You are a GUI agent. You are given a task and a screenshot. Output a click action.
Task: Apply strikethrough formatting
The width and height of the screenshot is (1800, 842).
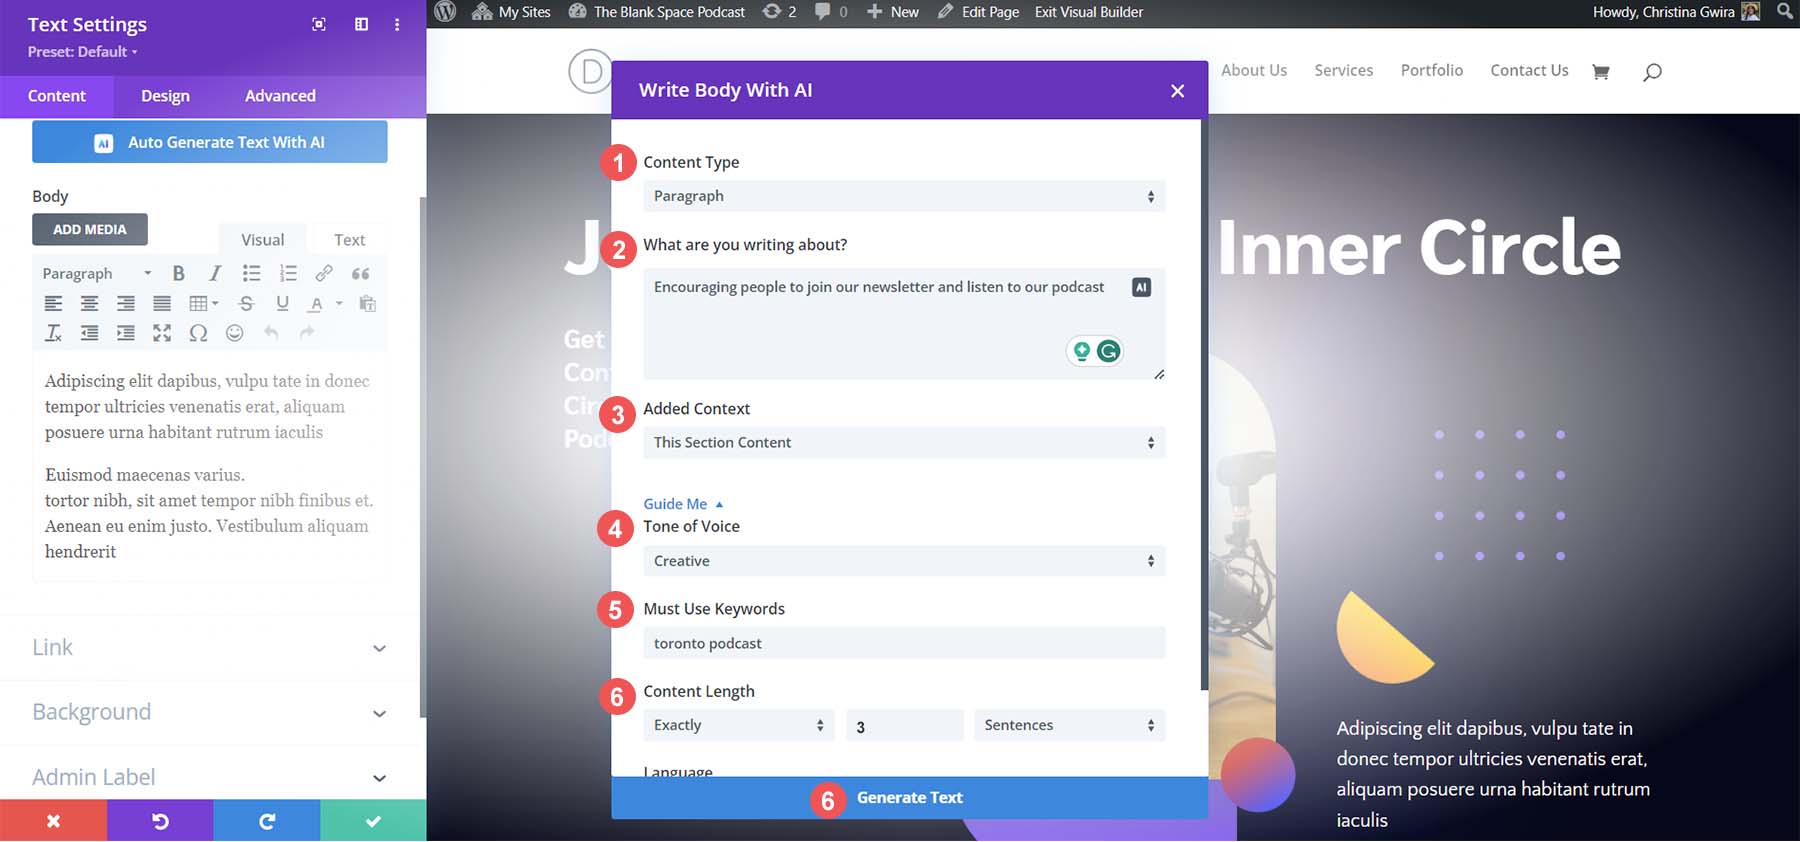pyautogui.click(x=246, y=303)
